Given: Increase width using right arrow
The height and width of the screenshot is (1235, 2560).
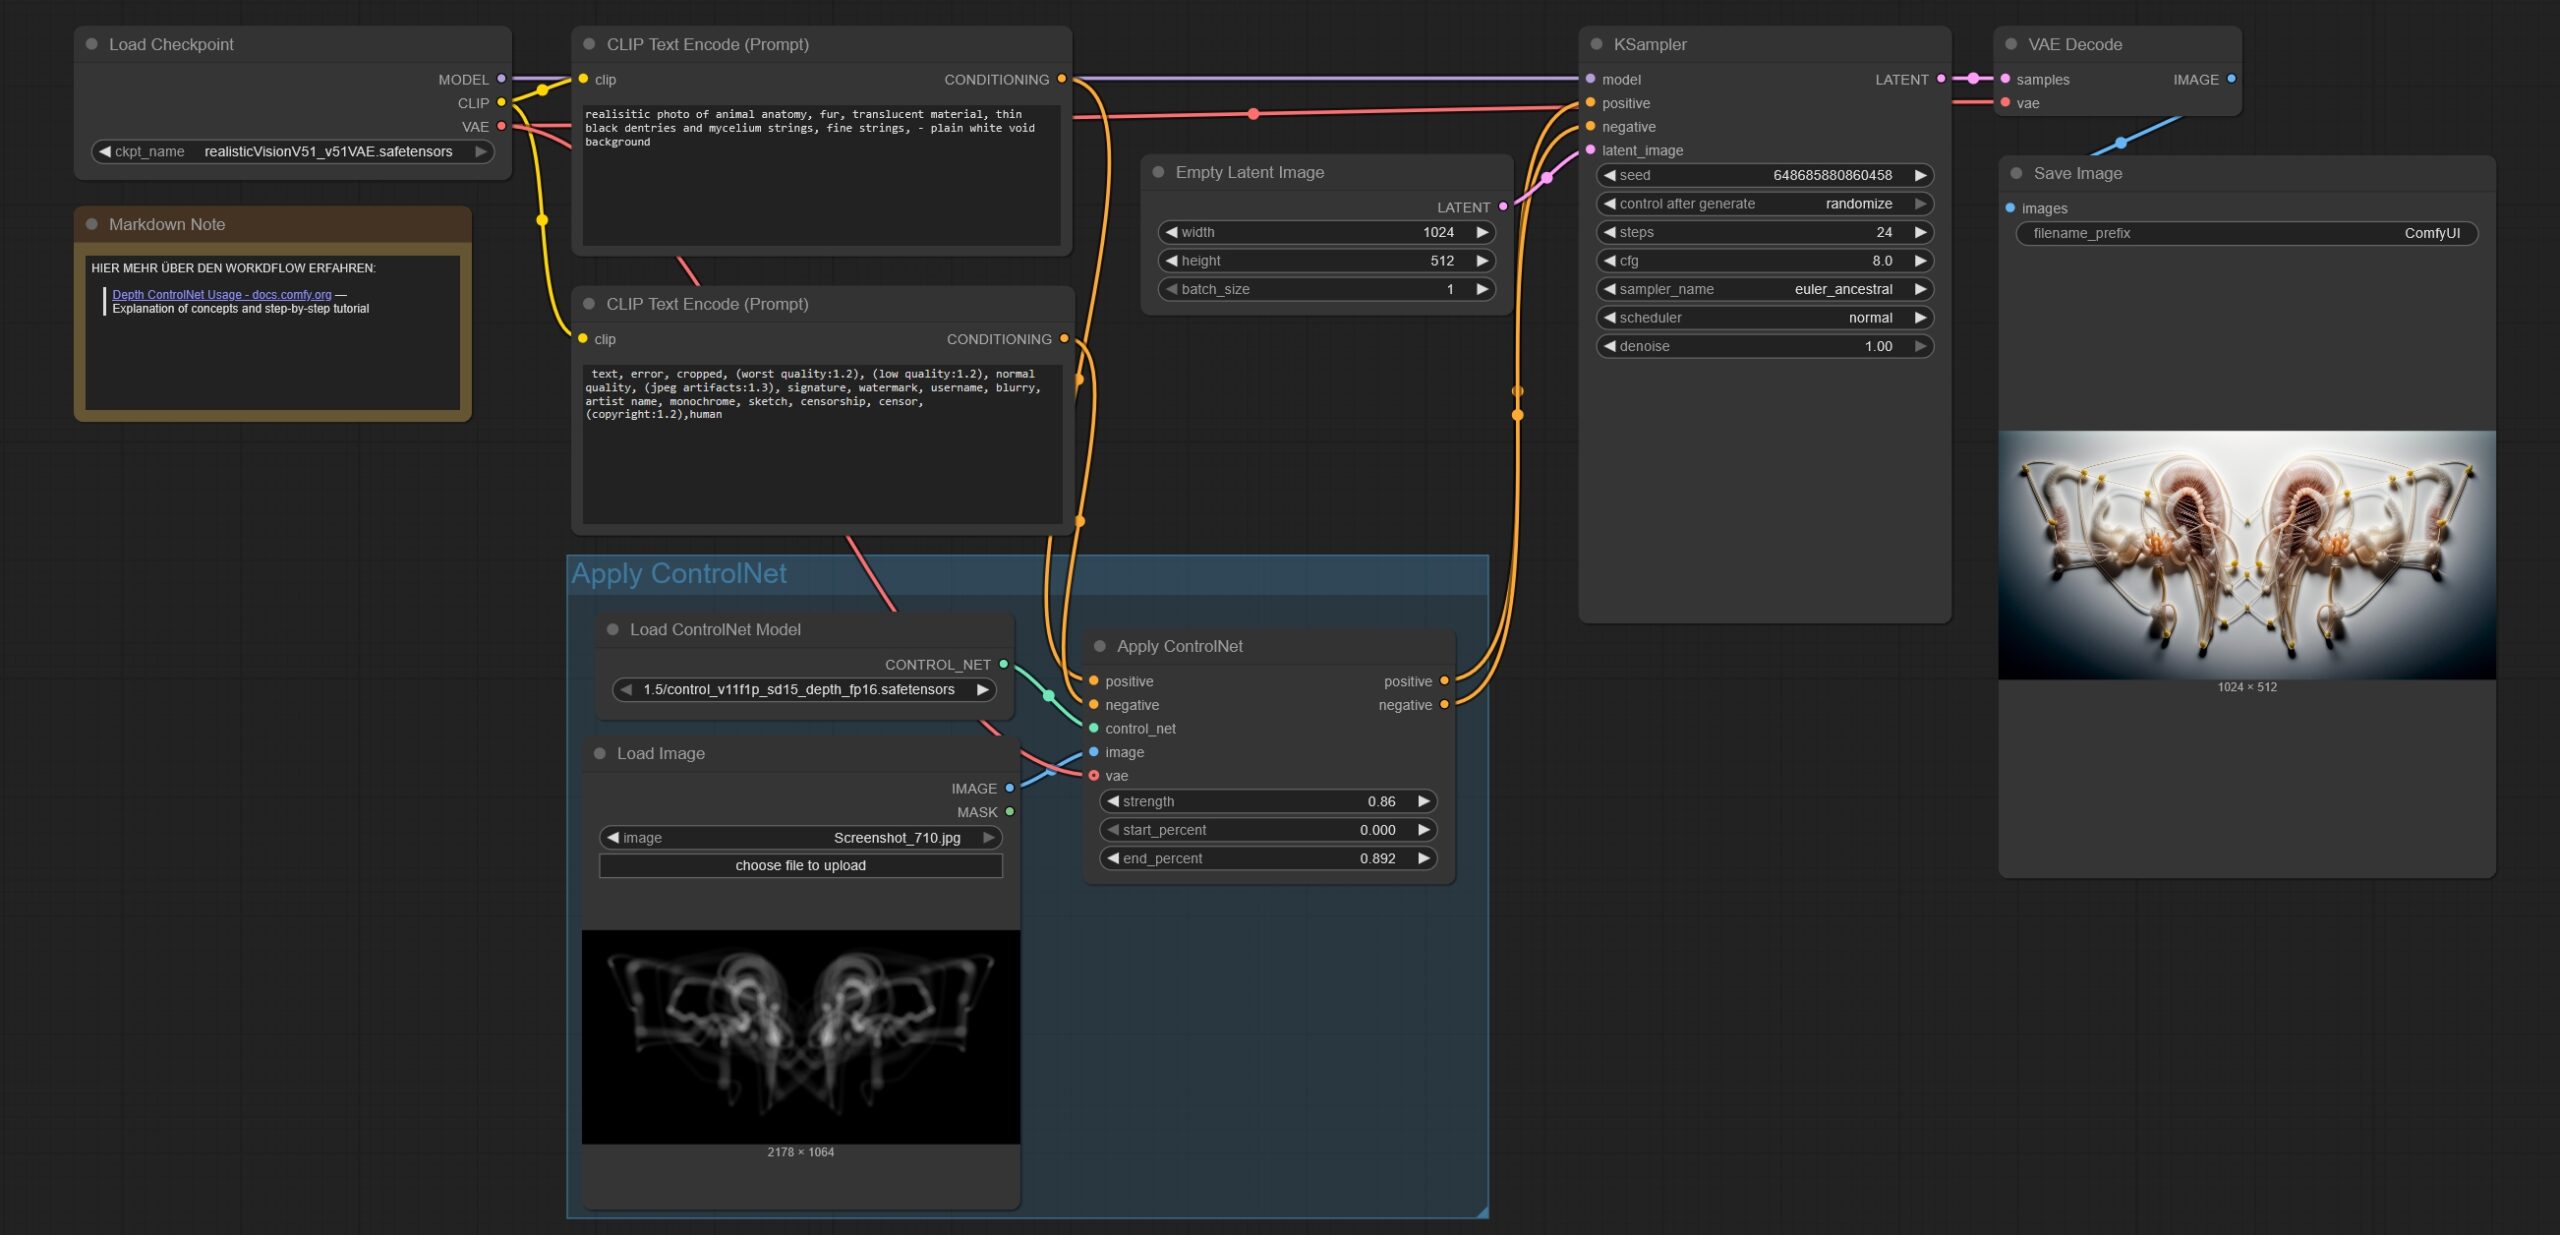Looking at the screenshot, I should coord(1482,232).
